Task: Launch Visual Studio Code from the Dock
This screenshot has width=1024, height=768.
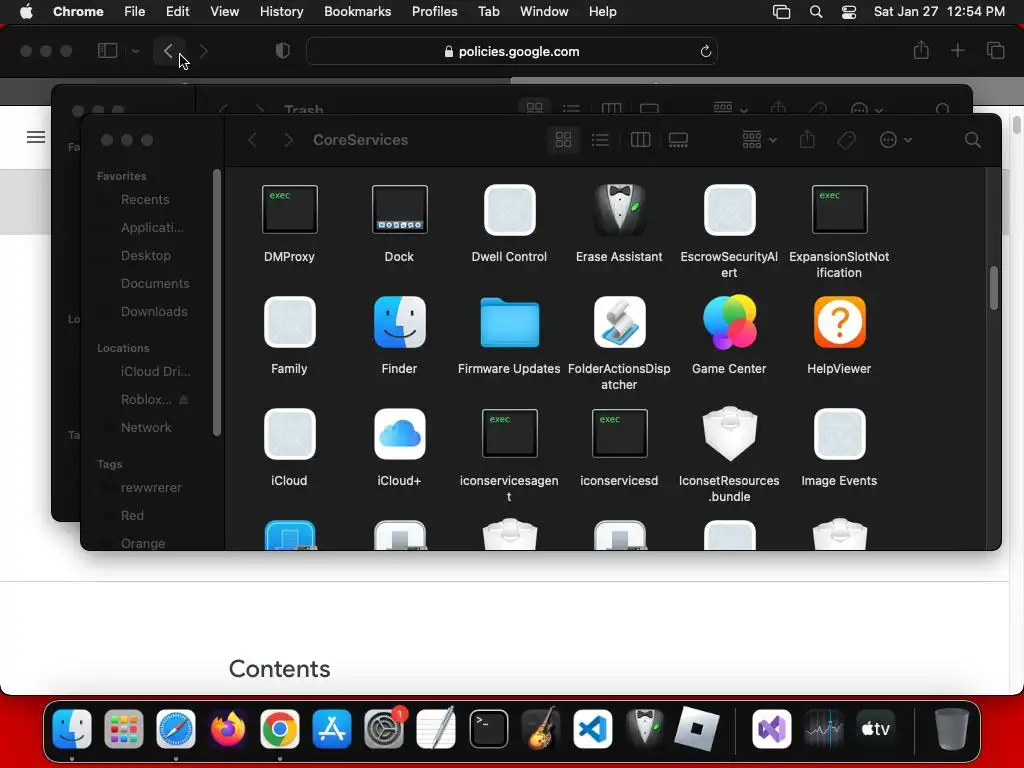Action: click(x=592, y=729)
